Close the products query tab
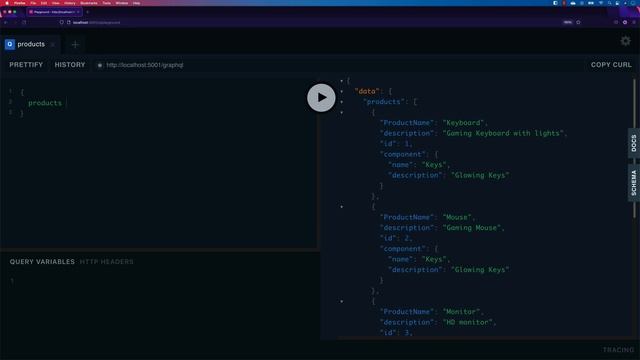 pos(53,44)
